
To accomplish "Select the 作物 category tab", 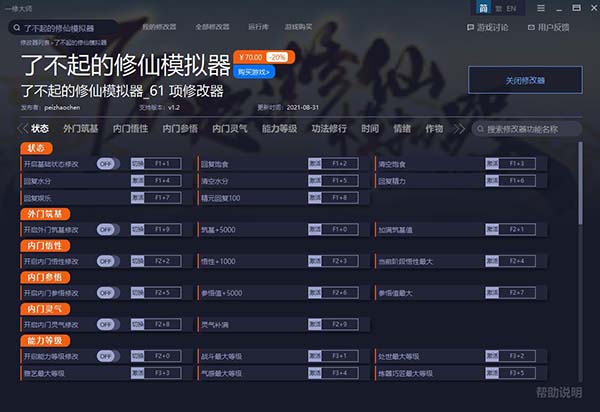I will coord(434,129).
